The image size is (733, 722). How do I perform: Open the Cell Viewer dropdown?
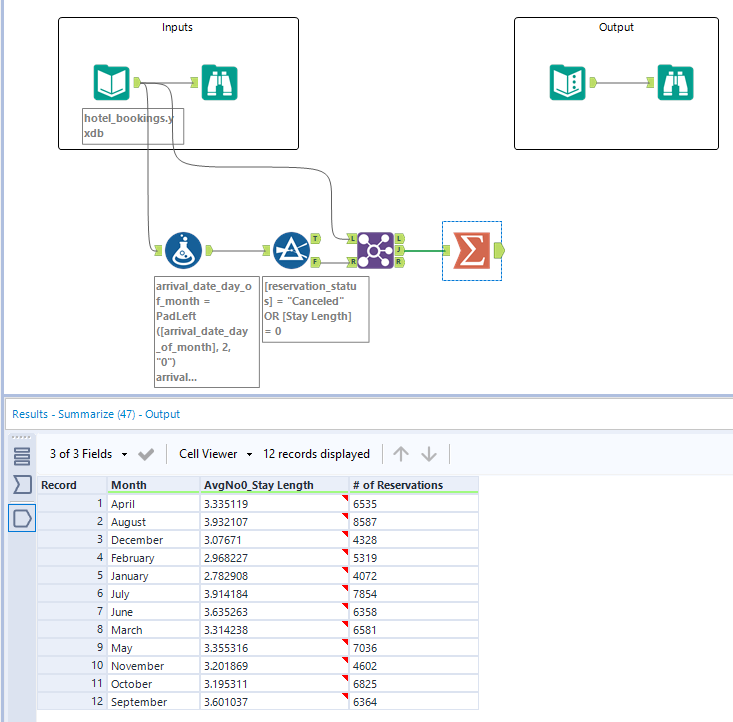click(x=216, y=454)
